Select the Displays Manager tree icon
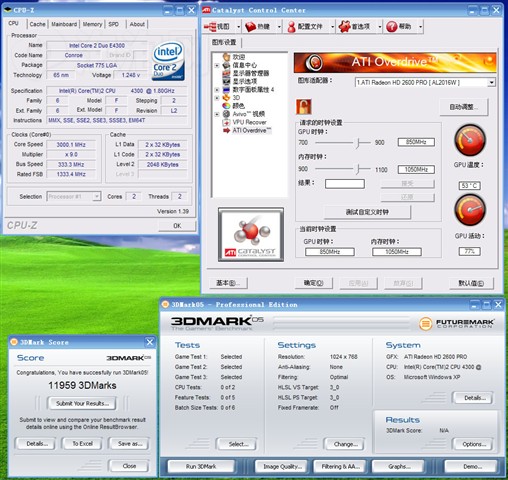Viewport: 508px width, 480px height. pos(227,73)
